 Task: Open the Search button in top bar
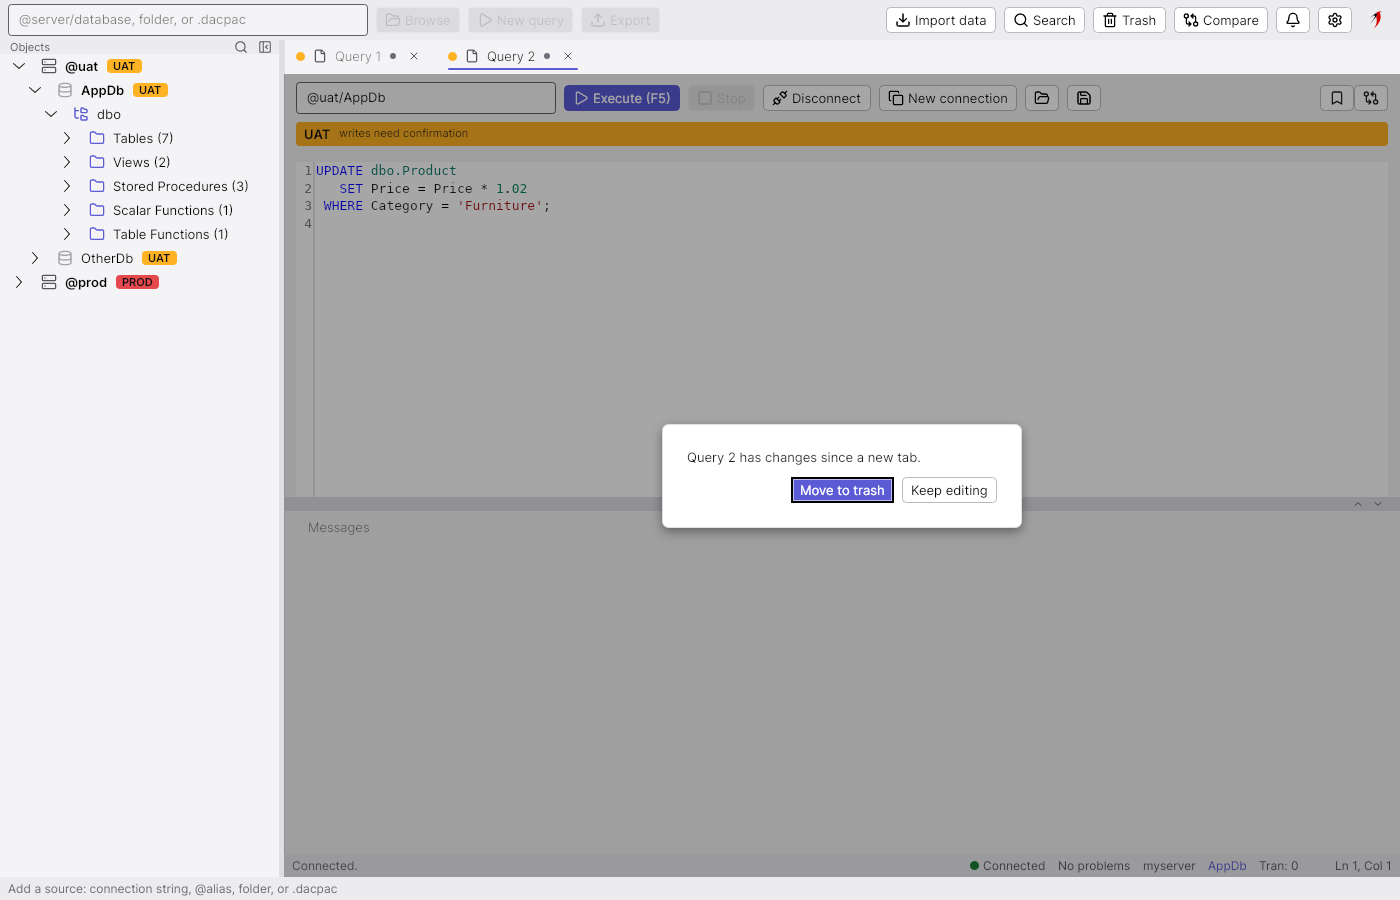[x=1044, y=20]
